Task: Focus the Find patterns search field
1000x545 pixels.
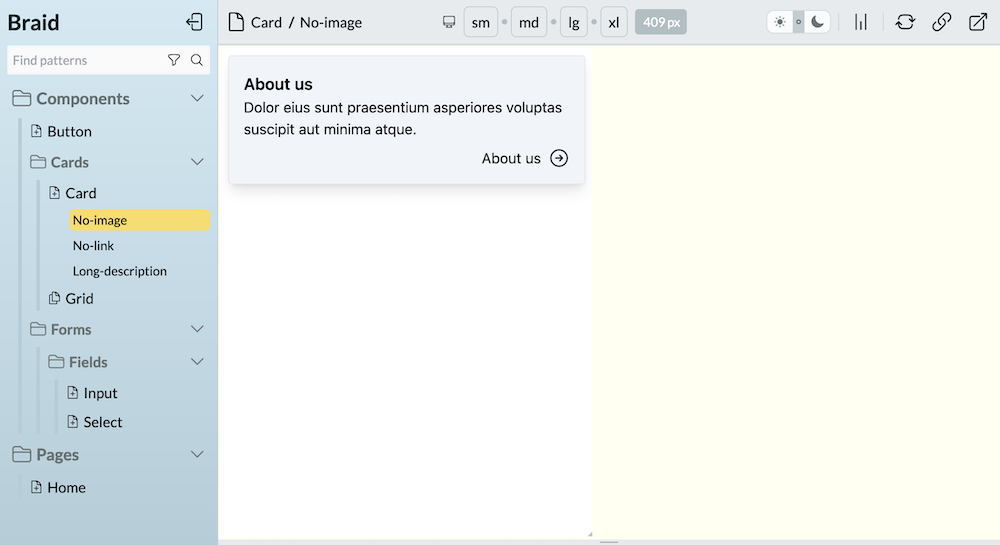Action: 86,60
